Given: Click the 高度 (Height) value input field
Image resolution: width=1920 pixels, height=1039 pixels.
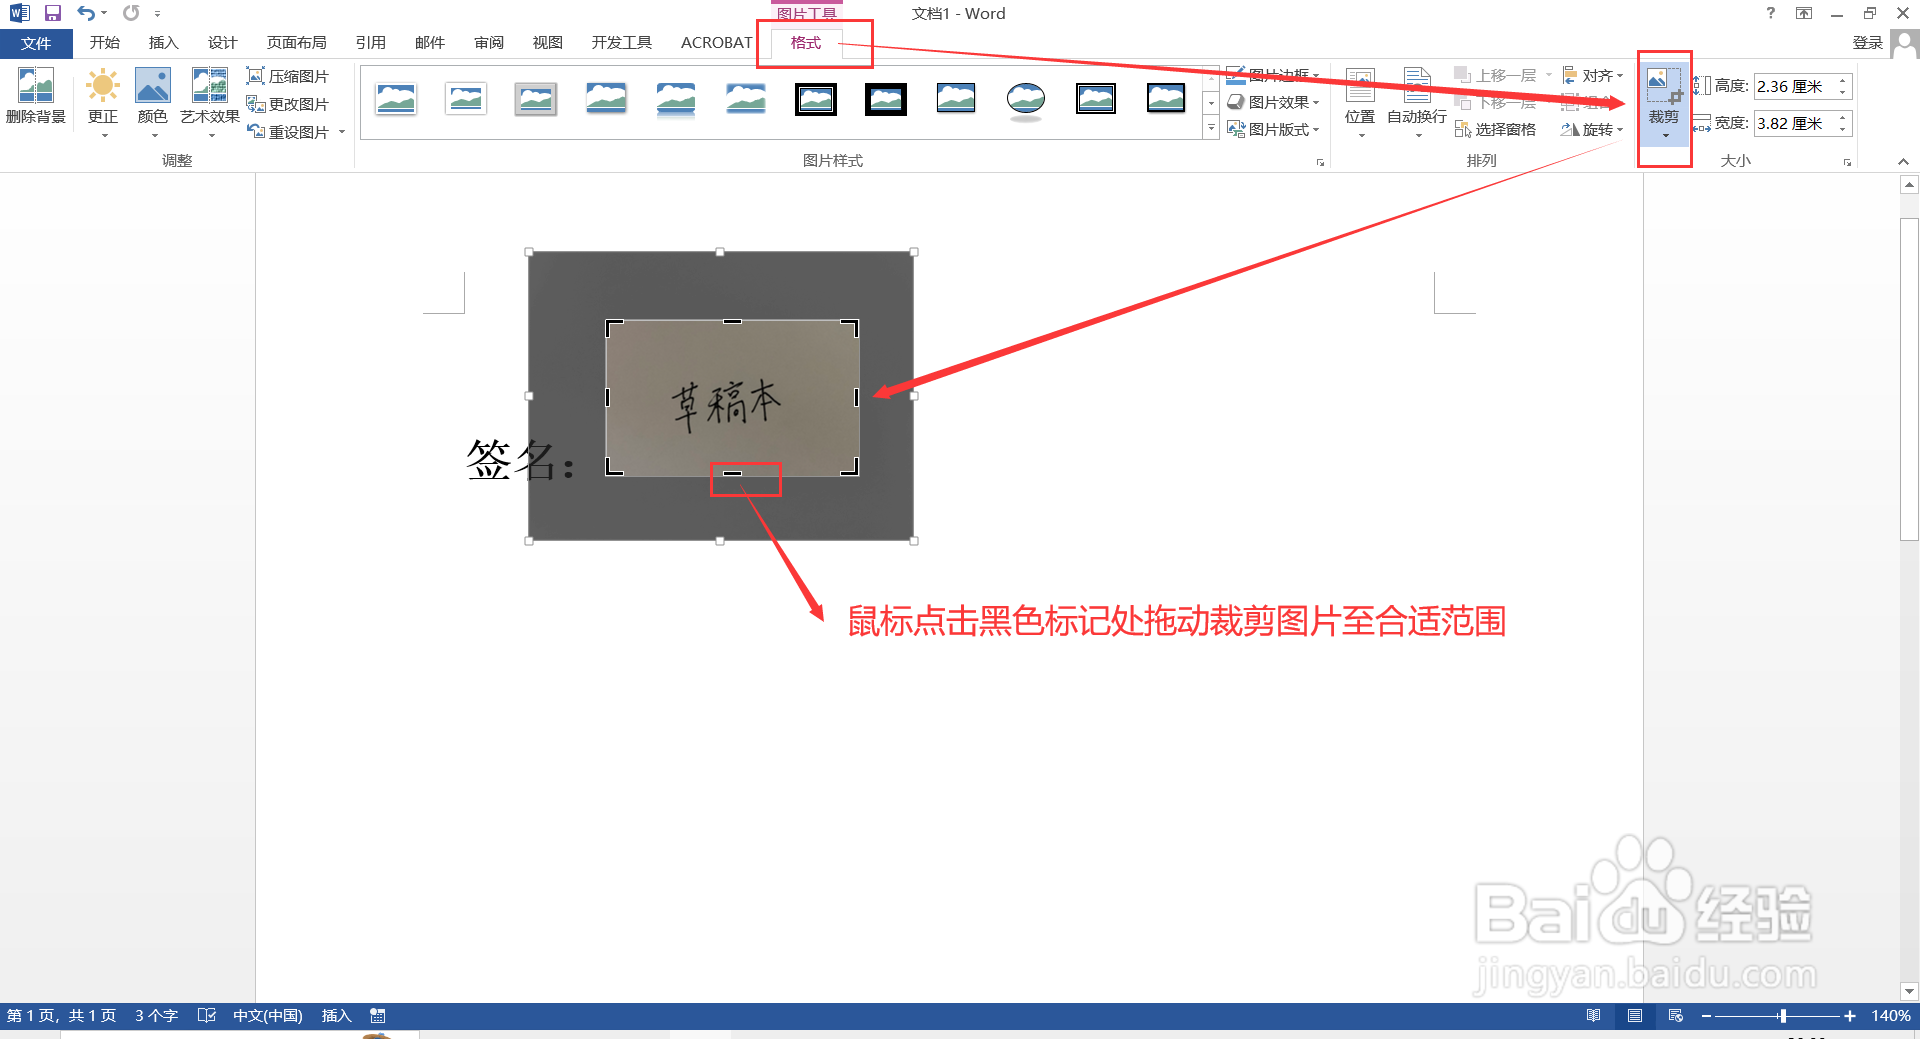Looking at the screenshot, I should click(x=1795, y=86).
